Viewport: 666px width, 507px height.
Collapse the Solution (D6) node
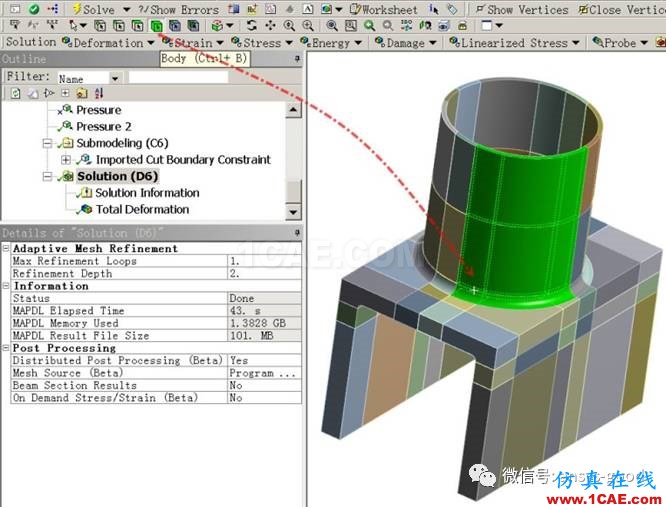(48, 176)
